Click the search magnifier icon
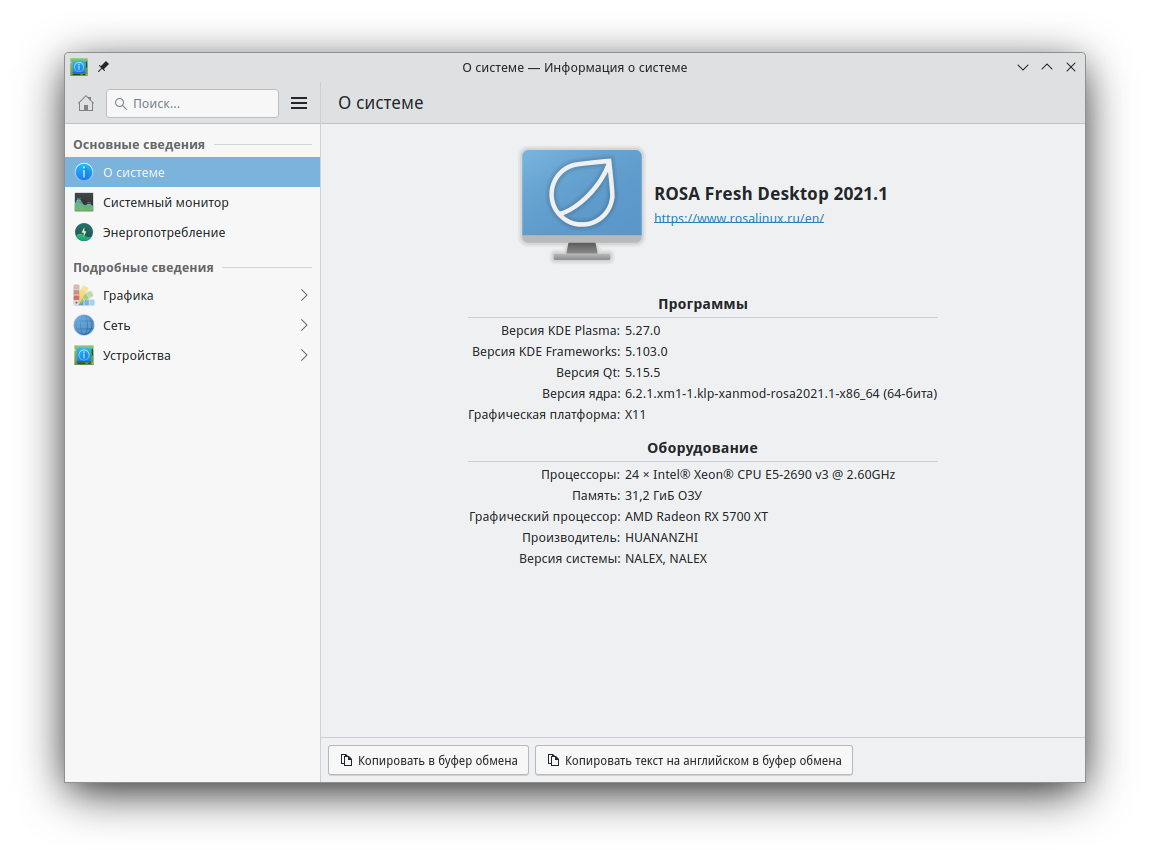 coord(121,103)
